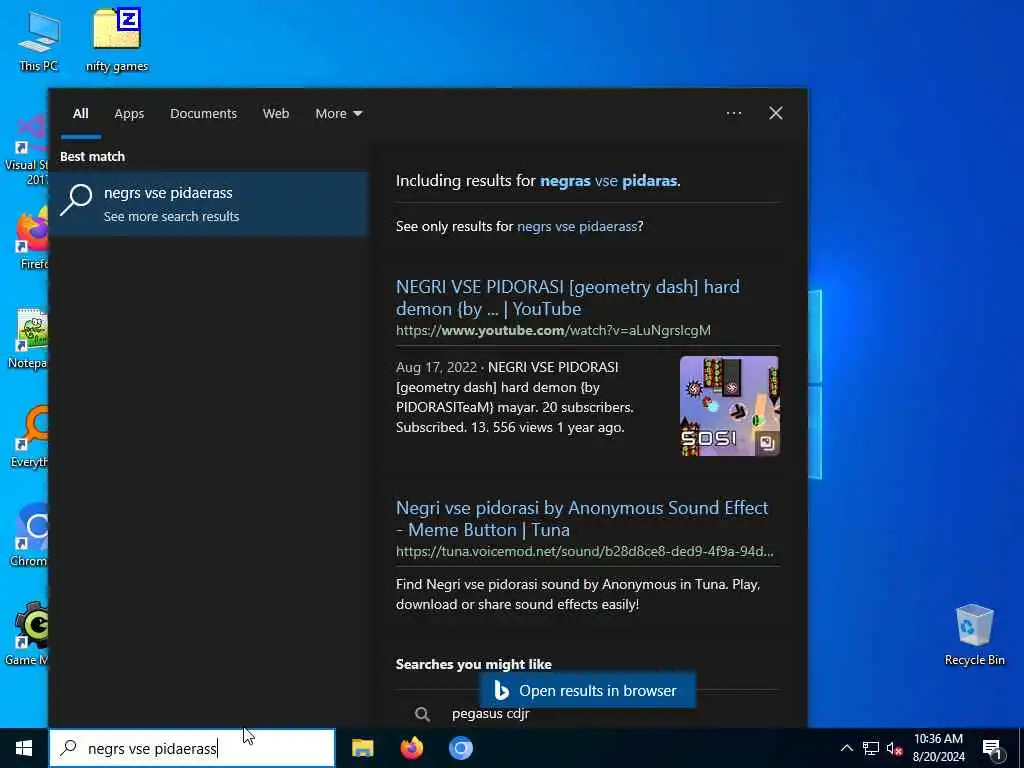This screenshot has width=1024, height=768.
Task: Open the notification center icon
Action: pos(992,749)
